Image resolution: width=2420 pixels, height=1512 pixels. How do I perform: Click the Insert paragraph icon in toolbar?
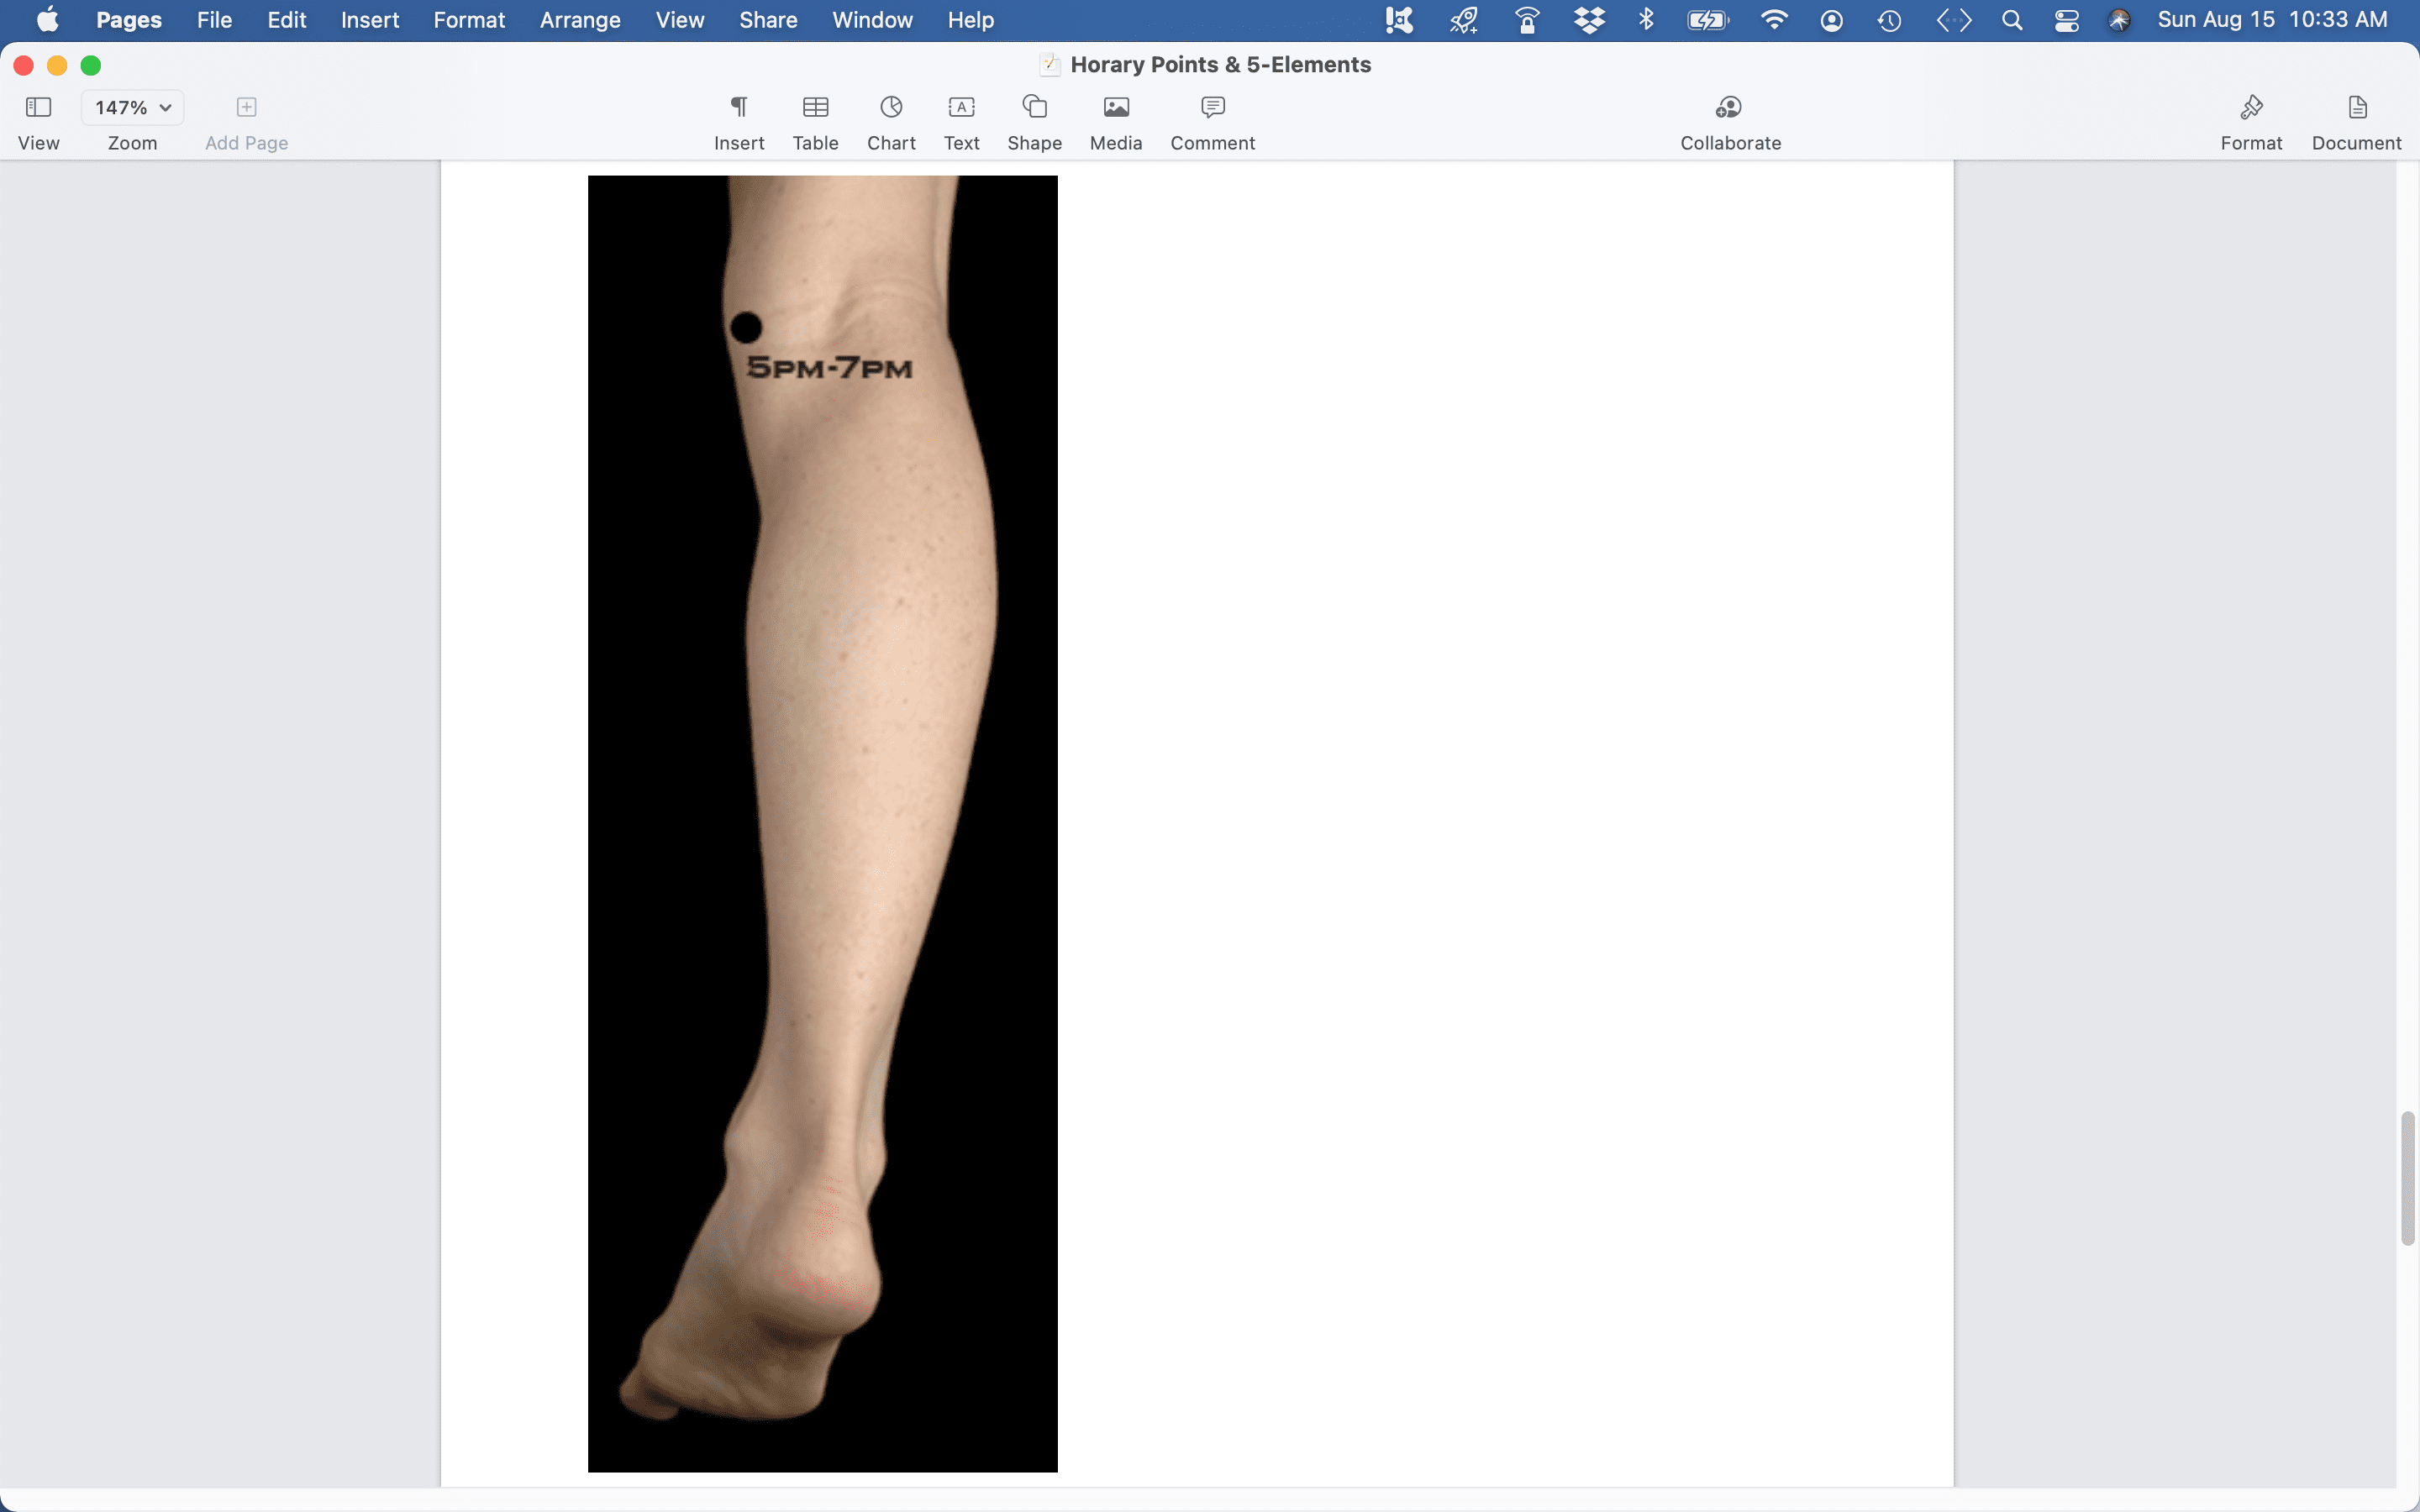739,107
